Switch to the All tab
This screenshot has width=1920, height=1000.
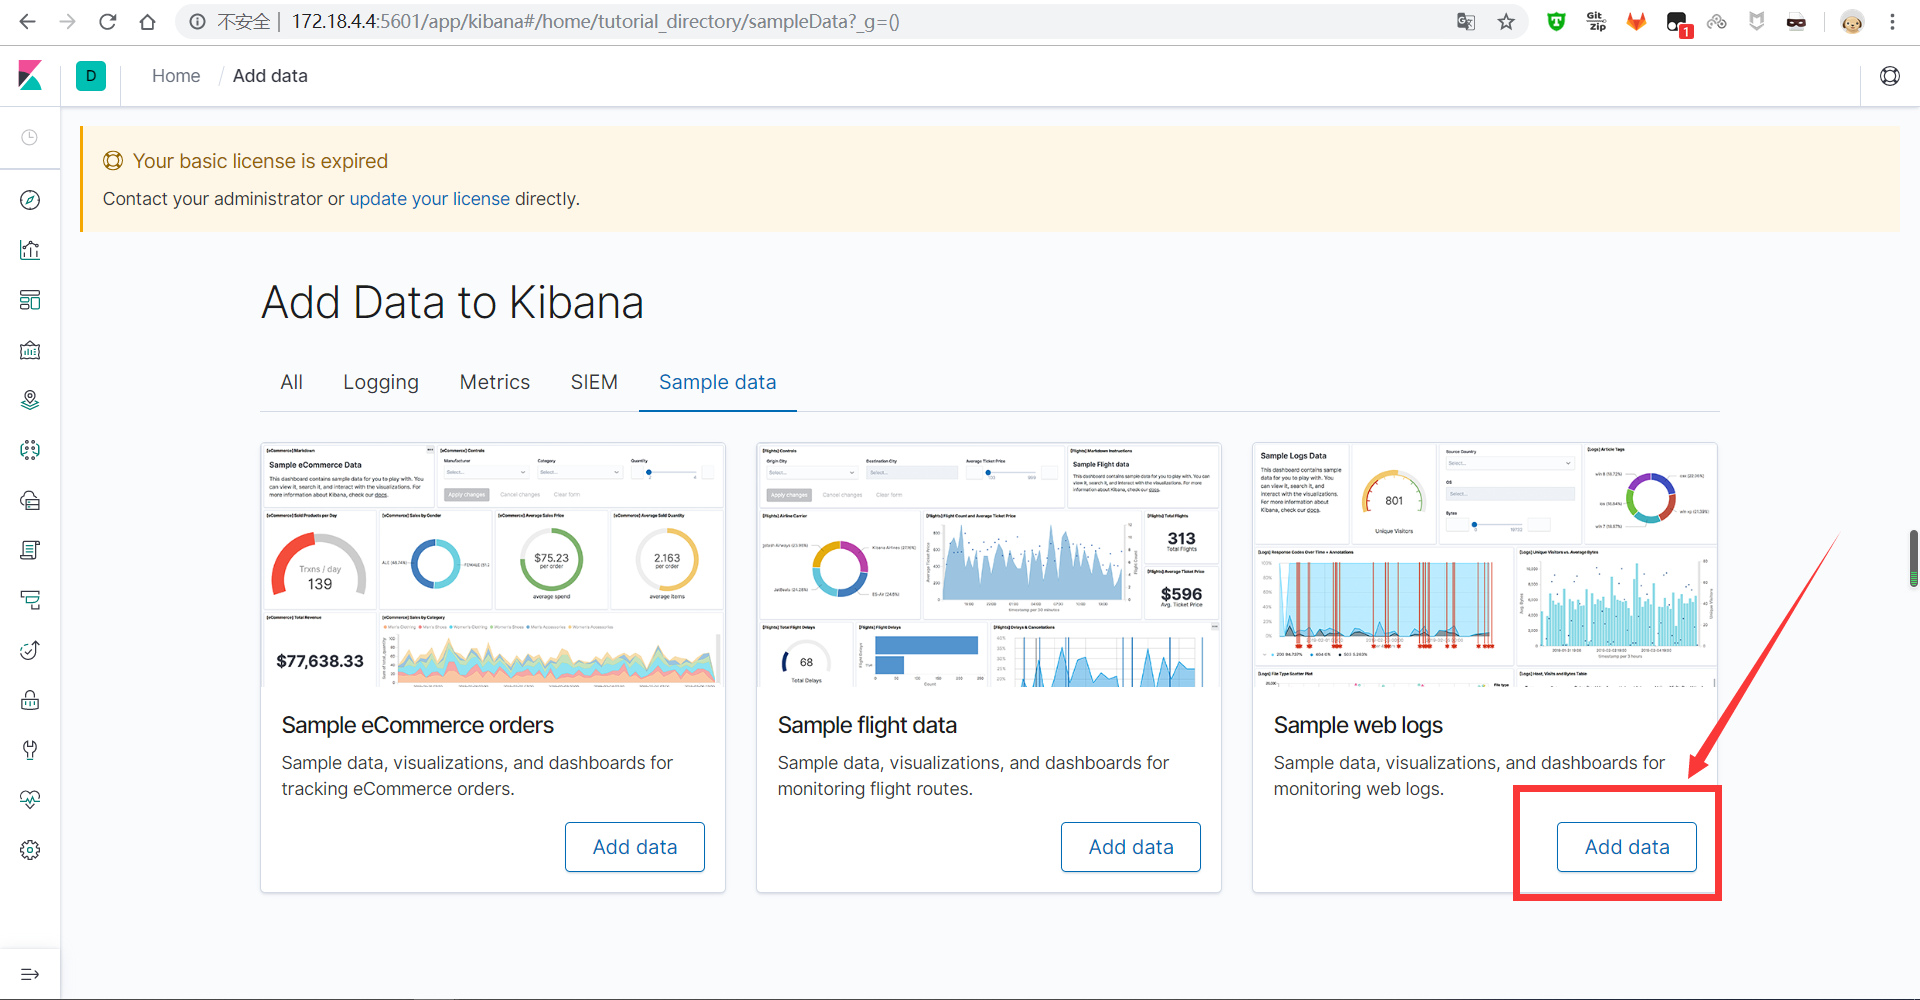(291, 382)
